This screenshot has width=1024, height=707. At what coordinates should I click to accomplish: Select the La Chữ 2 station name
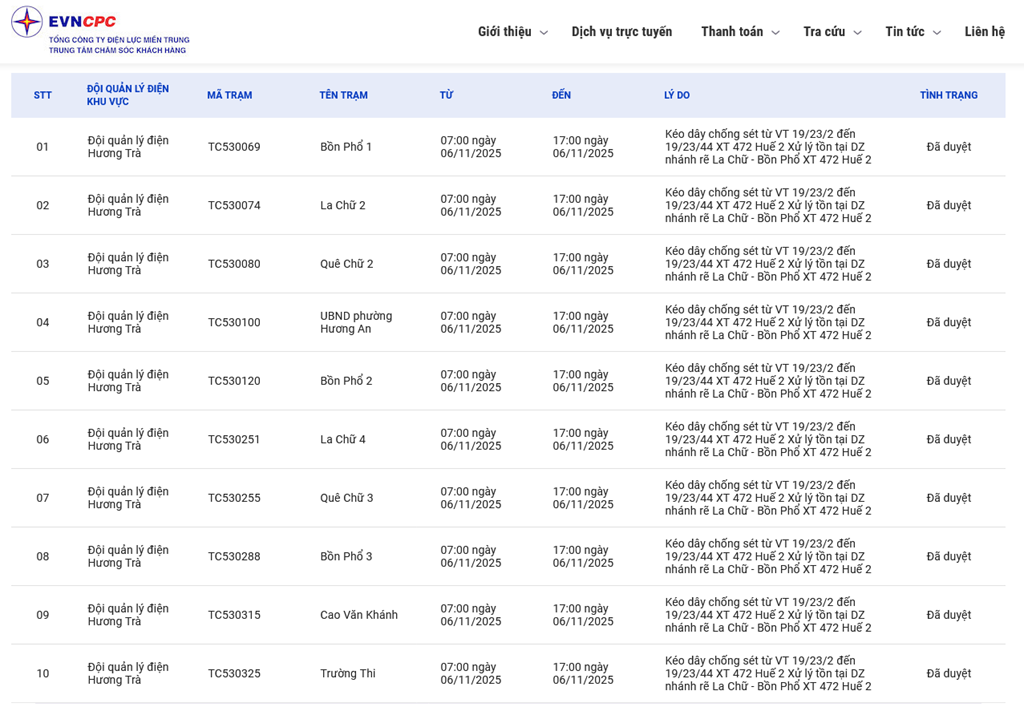click(x=342, y=206)
